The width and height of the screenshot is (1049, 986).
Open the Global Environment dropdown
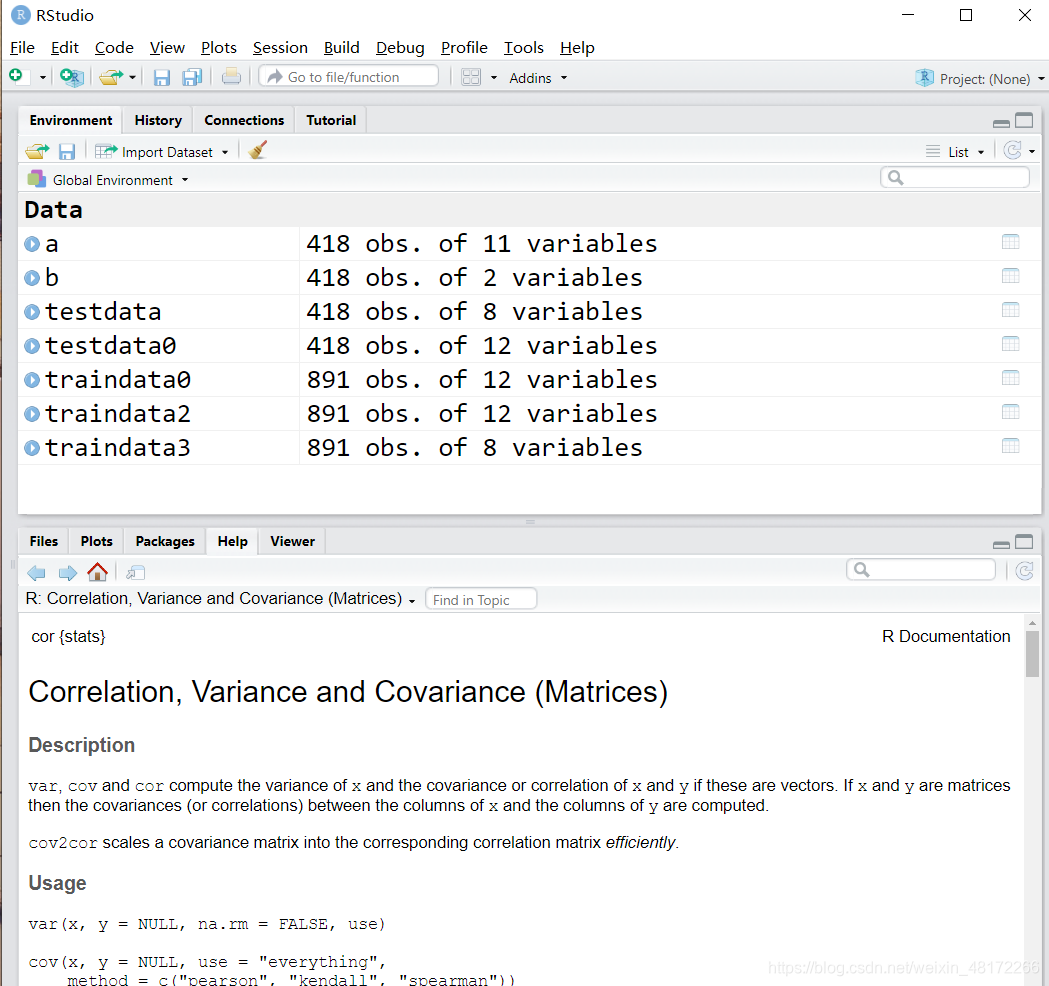(108, 180)
